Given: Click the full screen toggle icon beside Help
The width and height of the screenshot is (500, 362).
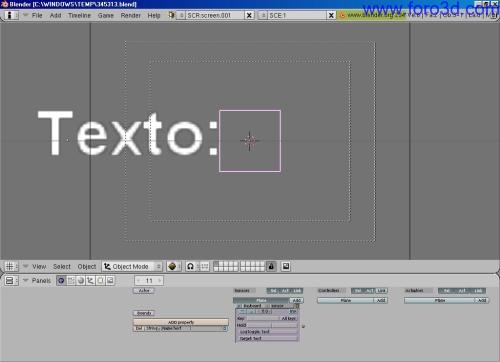Looking at the screenshot, I should tap(171, 15).
